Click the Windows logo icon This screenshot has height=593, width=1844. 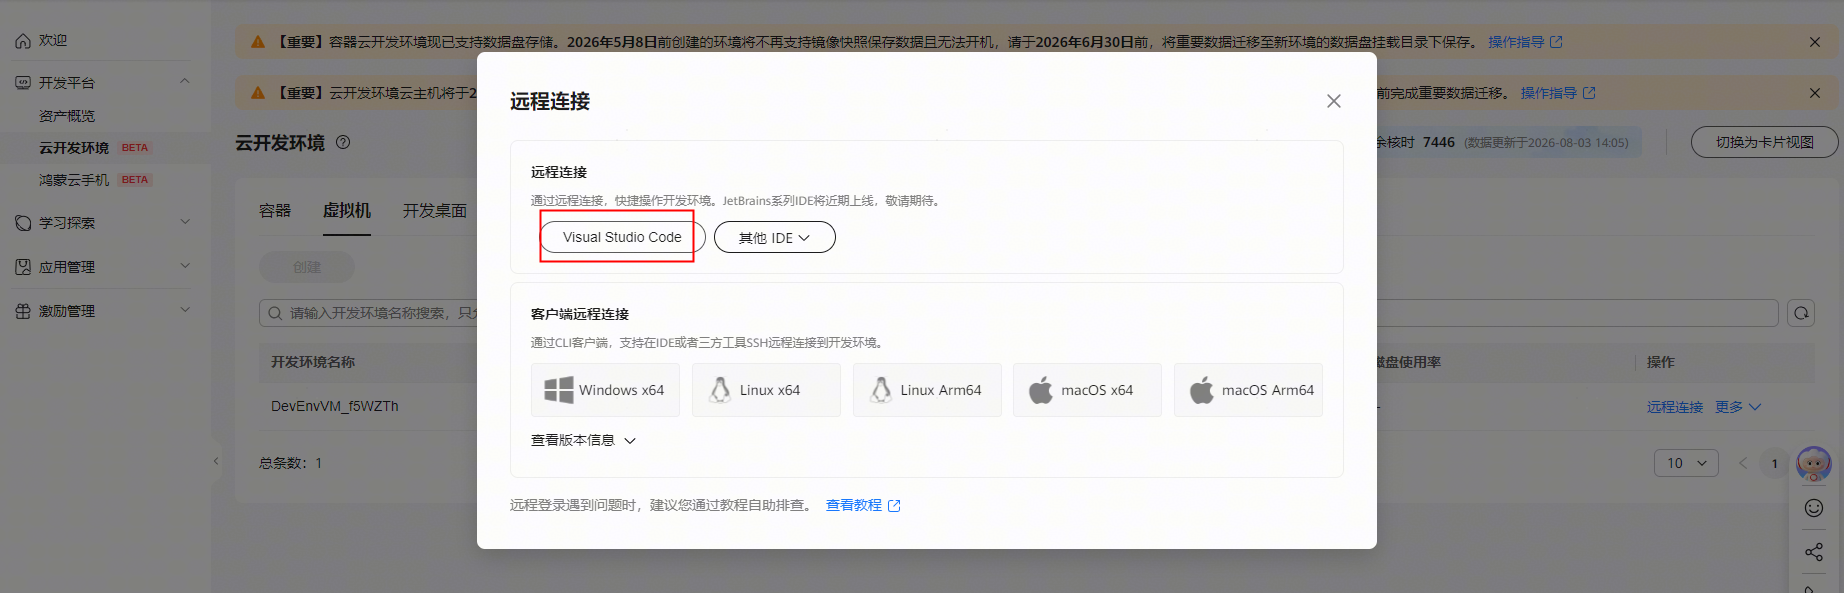[559, 390]
